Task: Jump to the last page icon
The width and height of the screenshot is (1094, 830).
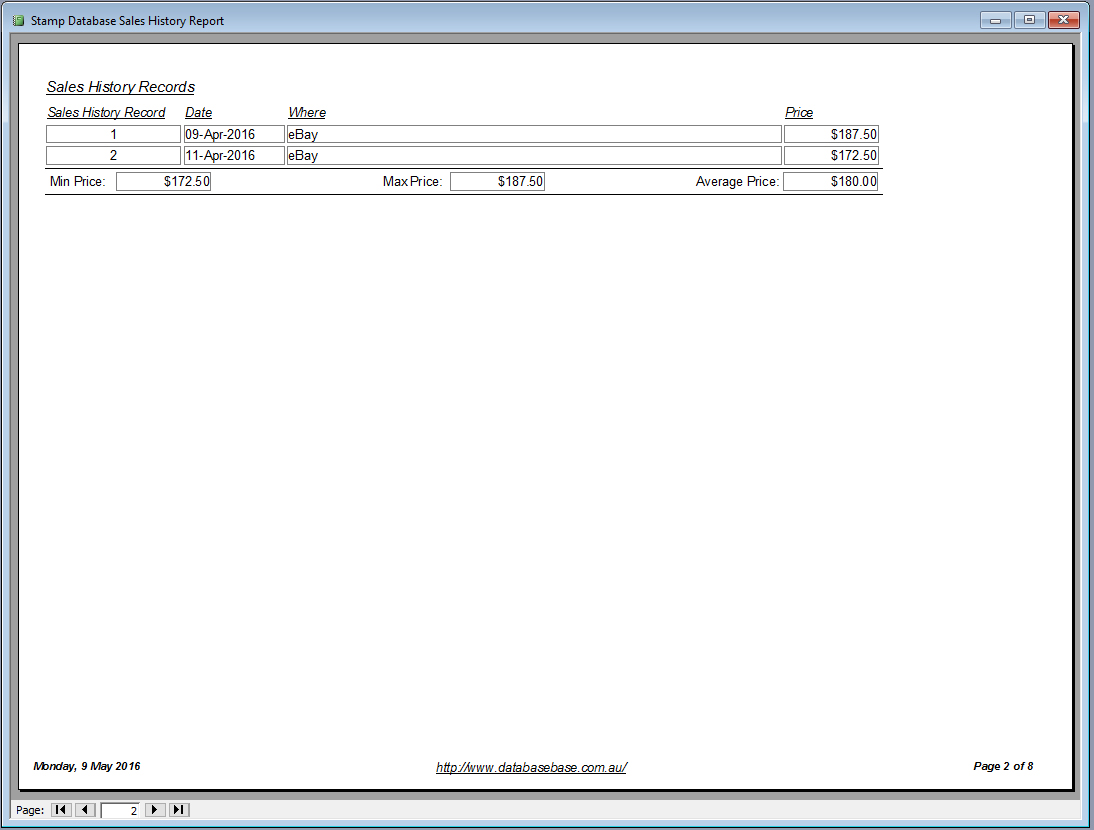Action: point(179,810)
